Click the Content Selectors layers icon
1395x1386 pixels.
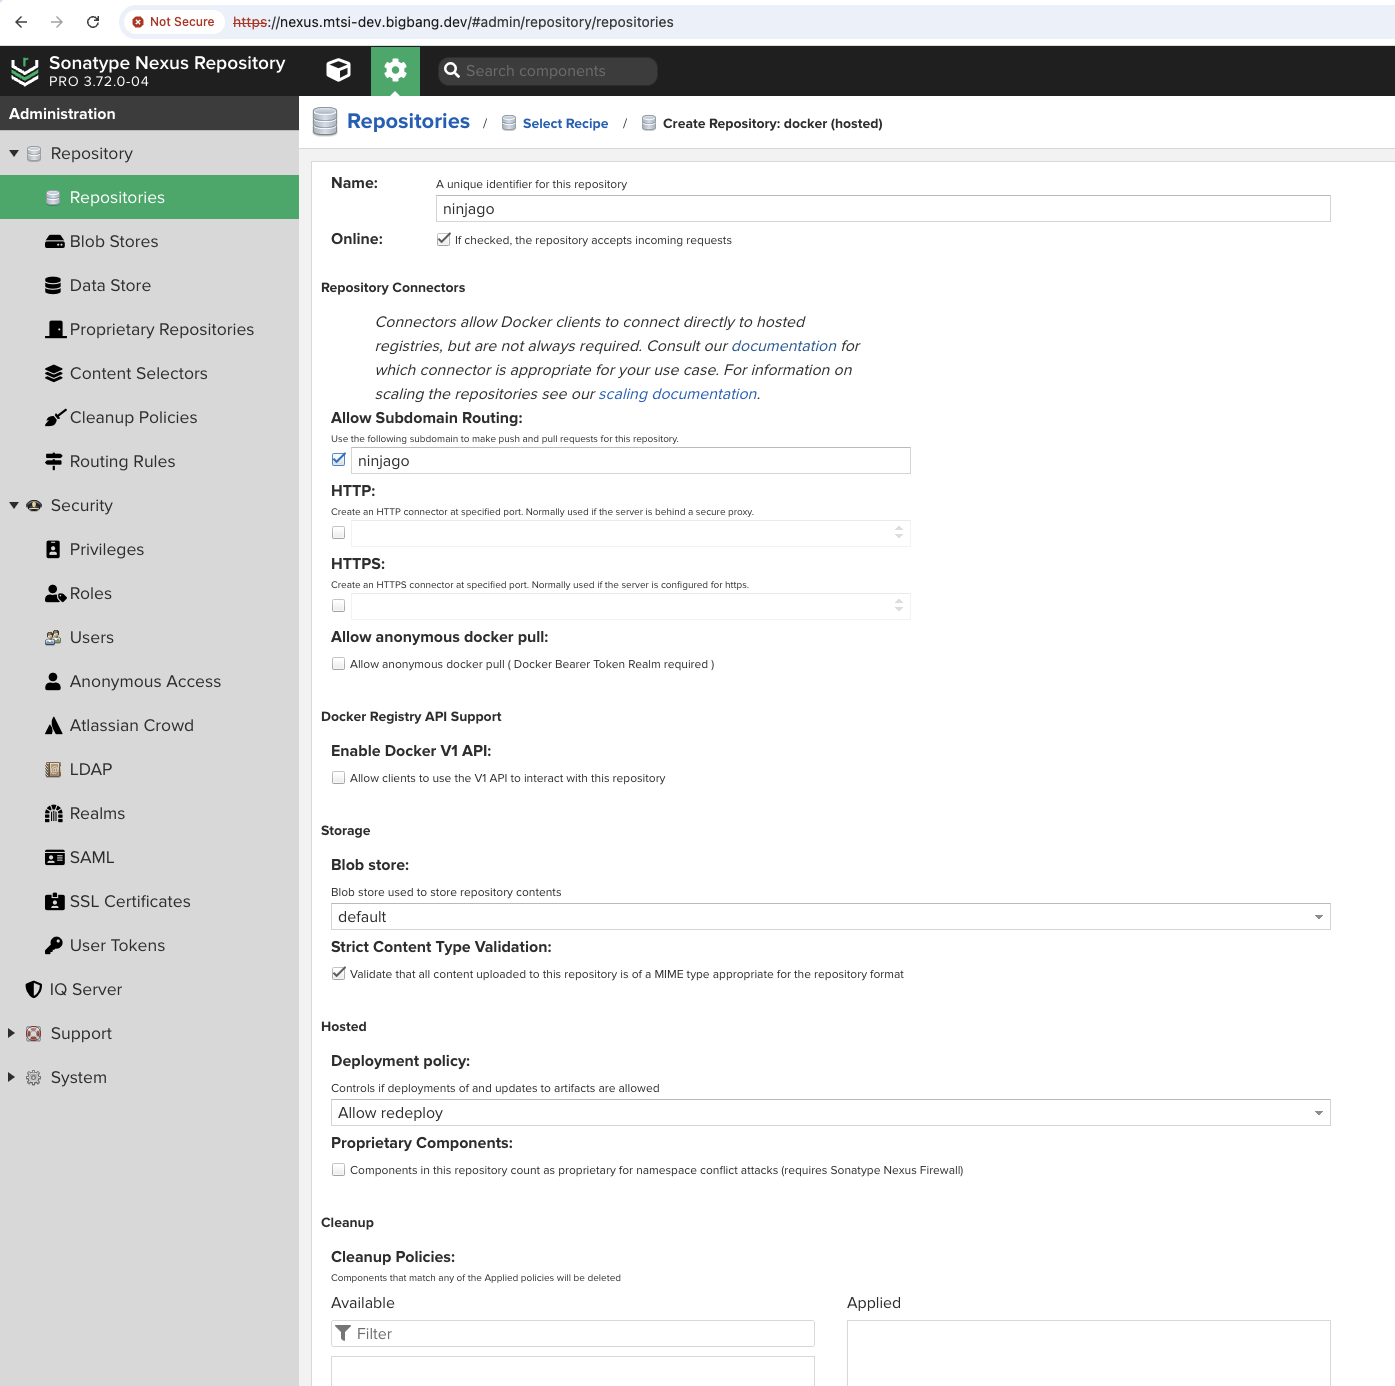click(x=54, y=374)
